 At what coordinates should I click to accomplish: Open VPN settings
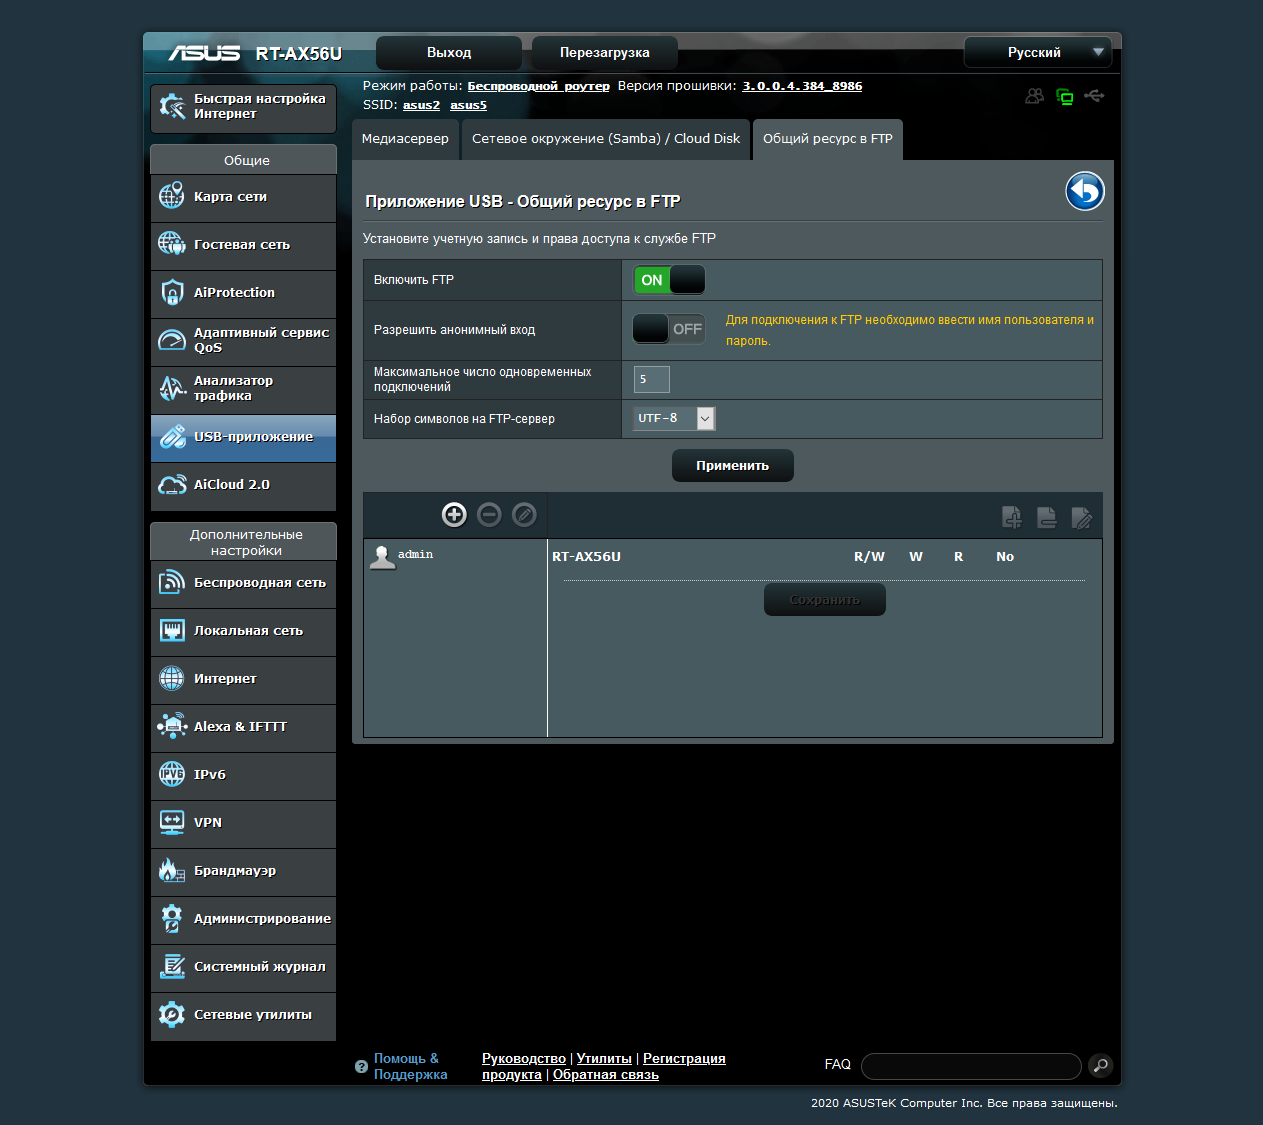click(x=243, y=823)
